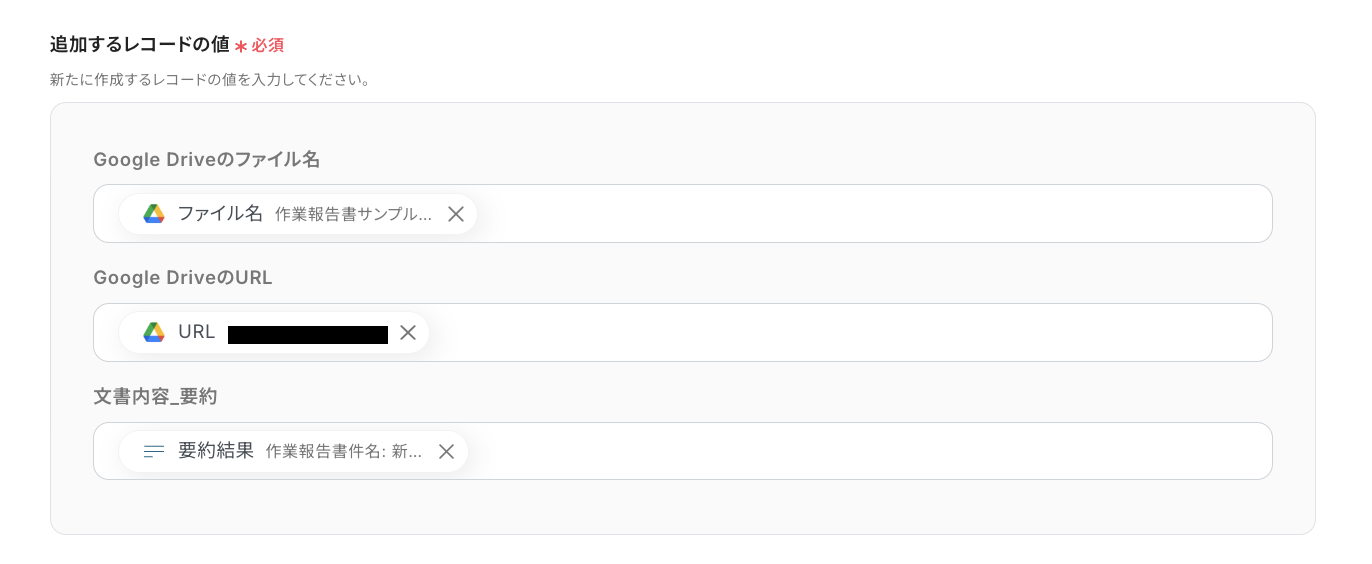Screen dimensions: 1372x564
Task: Click the 作業報告書サンプル value text
Action: pos(353,214)
